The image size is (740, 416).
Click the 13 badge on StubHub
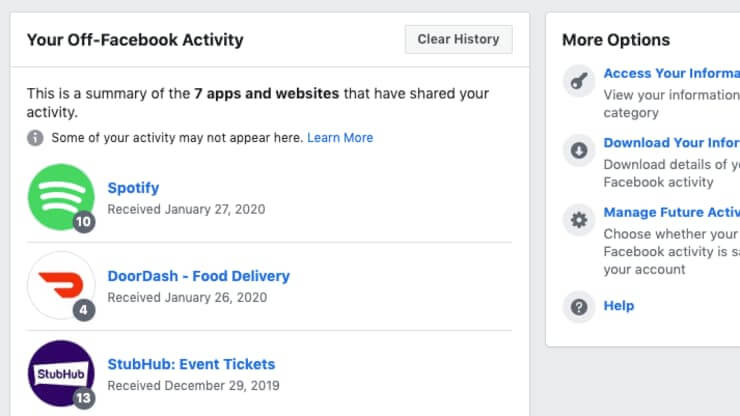[84, 398]
